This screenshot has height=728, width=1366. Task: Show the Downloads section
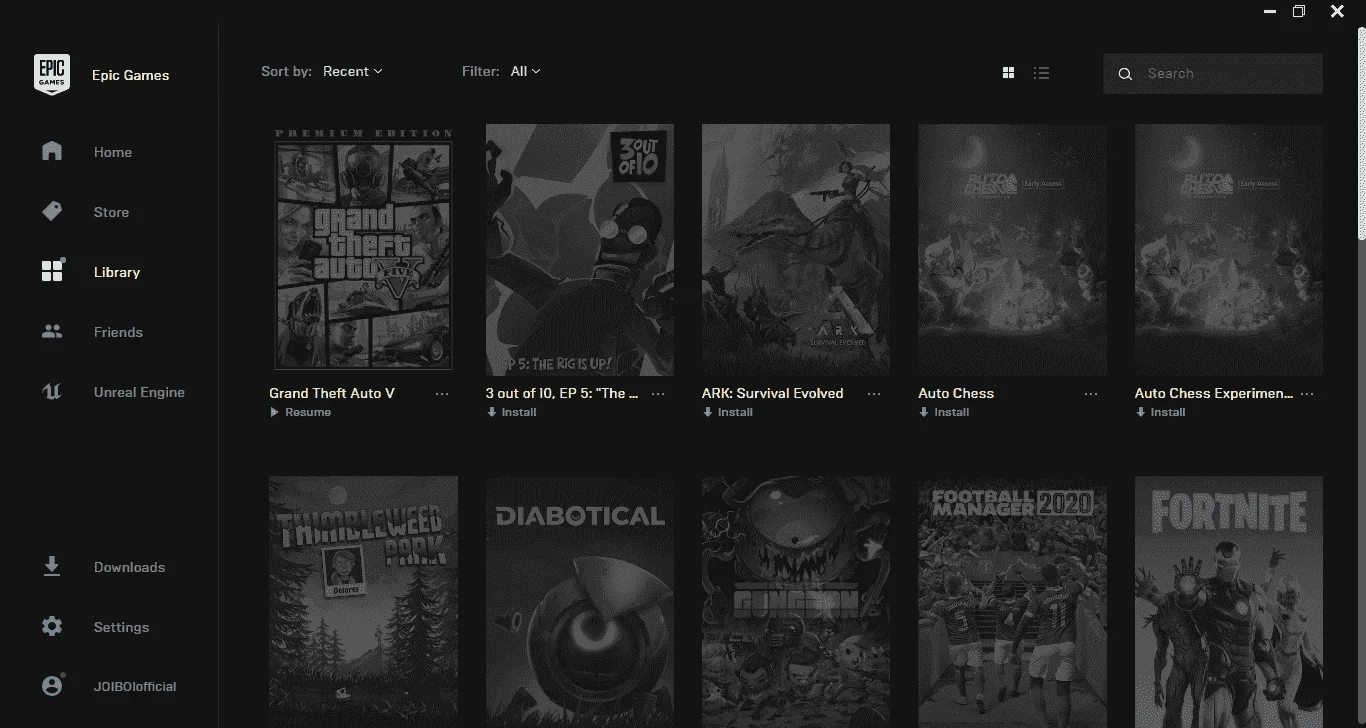tap(129, 567)
